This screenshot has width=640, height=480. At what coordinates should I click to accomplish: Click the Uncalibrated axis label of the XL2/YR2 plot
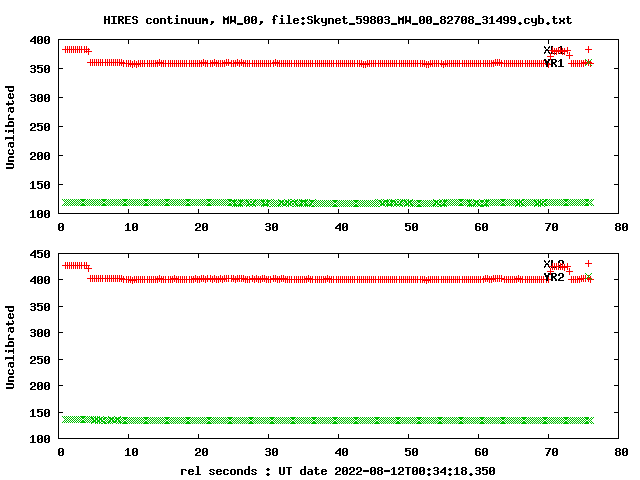[x=10, y=347]
